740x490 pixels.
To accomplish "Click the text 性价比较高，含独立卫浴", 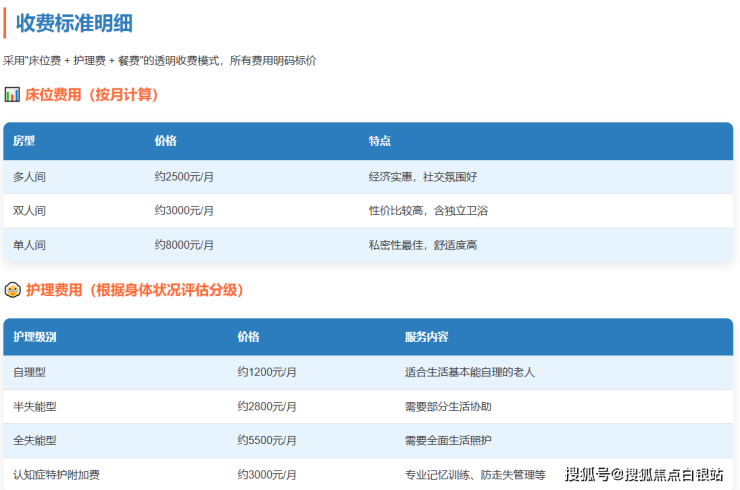I will (429, 211).
